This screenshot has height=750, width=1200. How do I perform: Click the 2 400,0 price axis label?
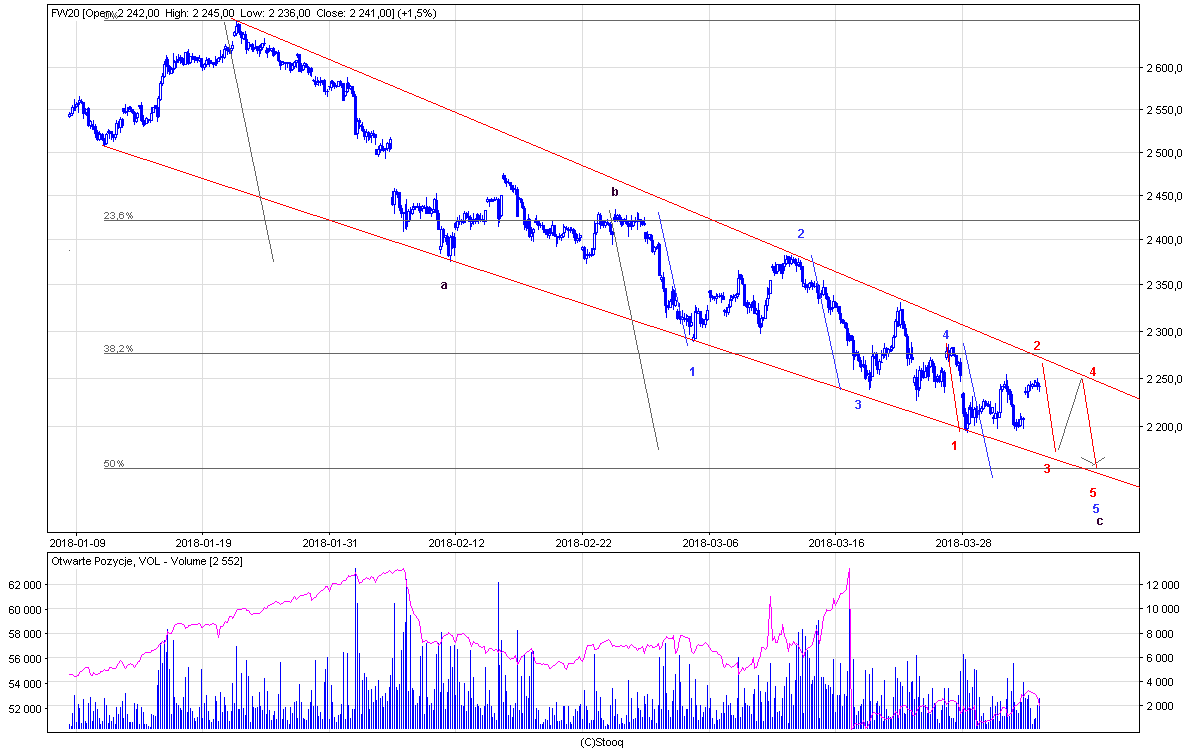click(x=1167, y=240)
